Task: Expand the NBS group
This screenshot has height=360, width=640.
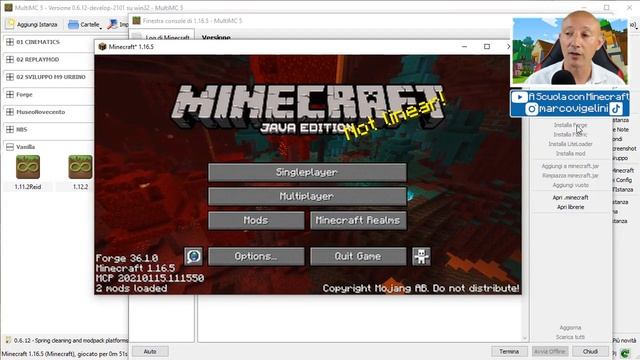Action: (x=10, y=129)
